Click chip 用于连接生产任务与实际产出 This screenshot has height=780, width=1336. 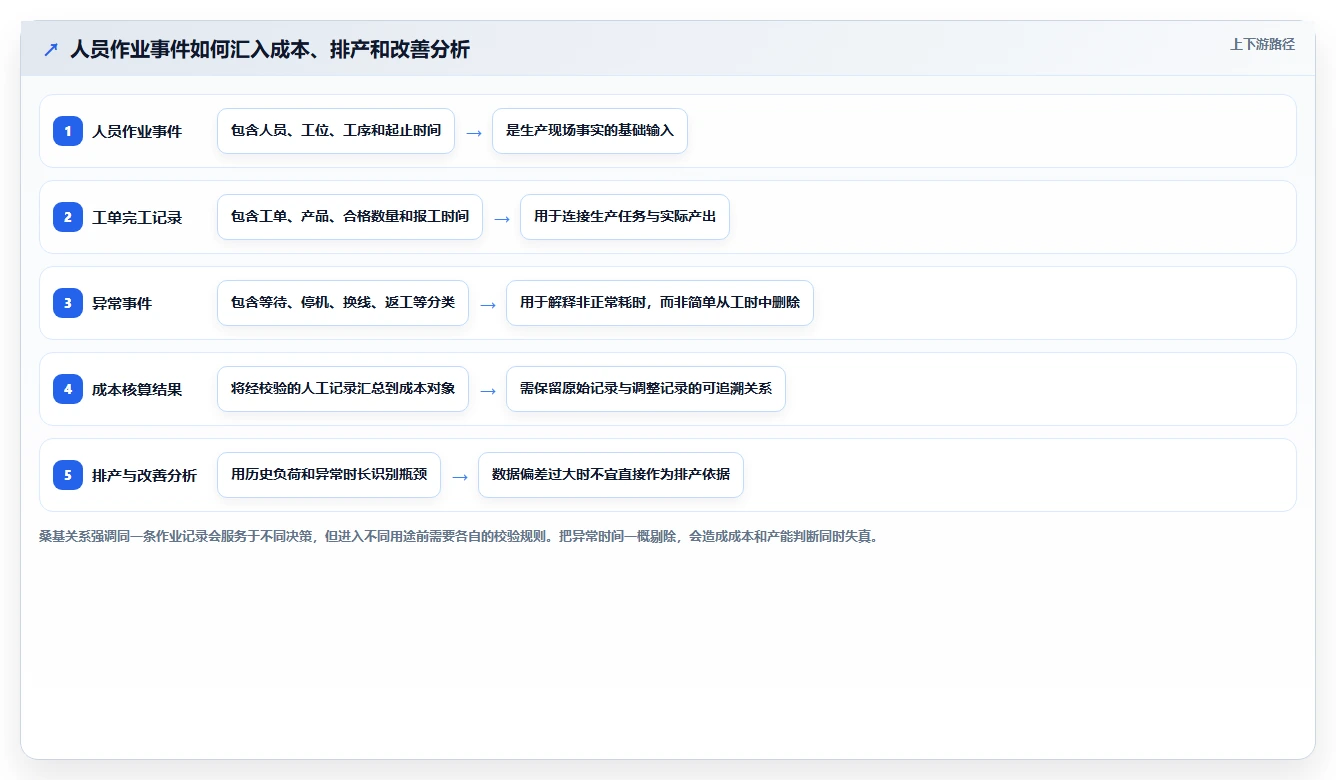point(625,217)
